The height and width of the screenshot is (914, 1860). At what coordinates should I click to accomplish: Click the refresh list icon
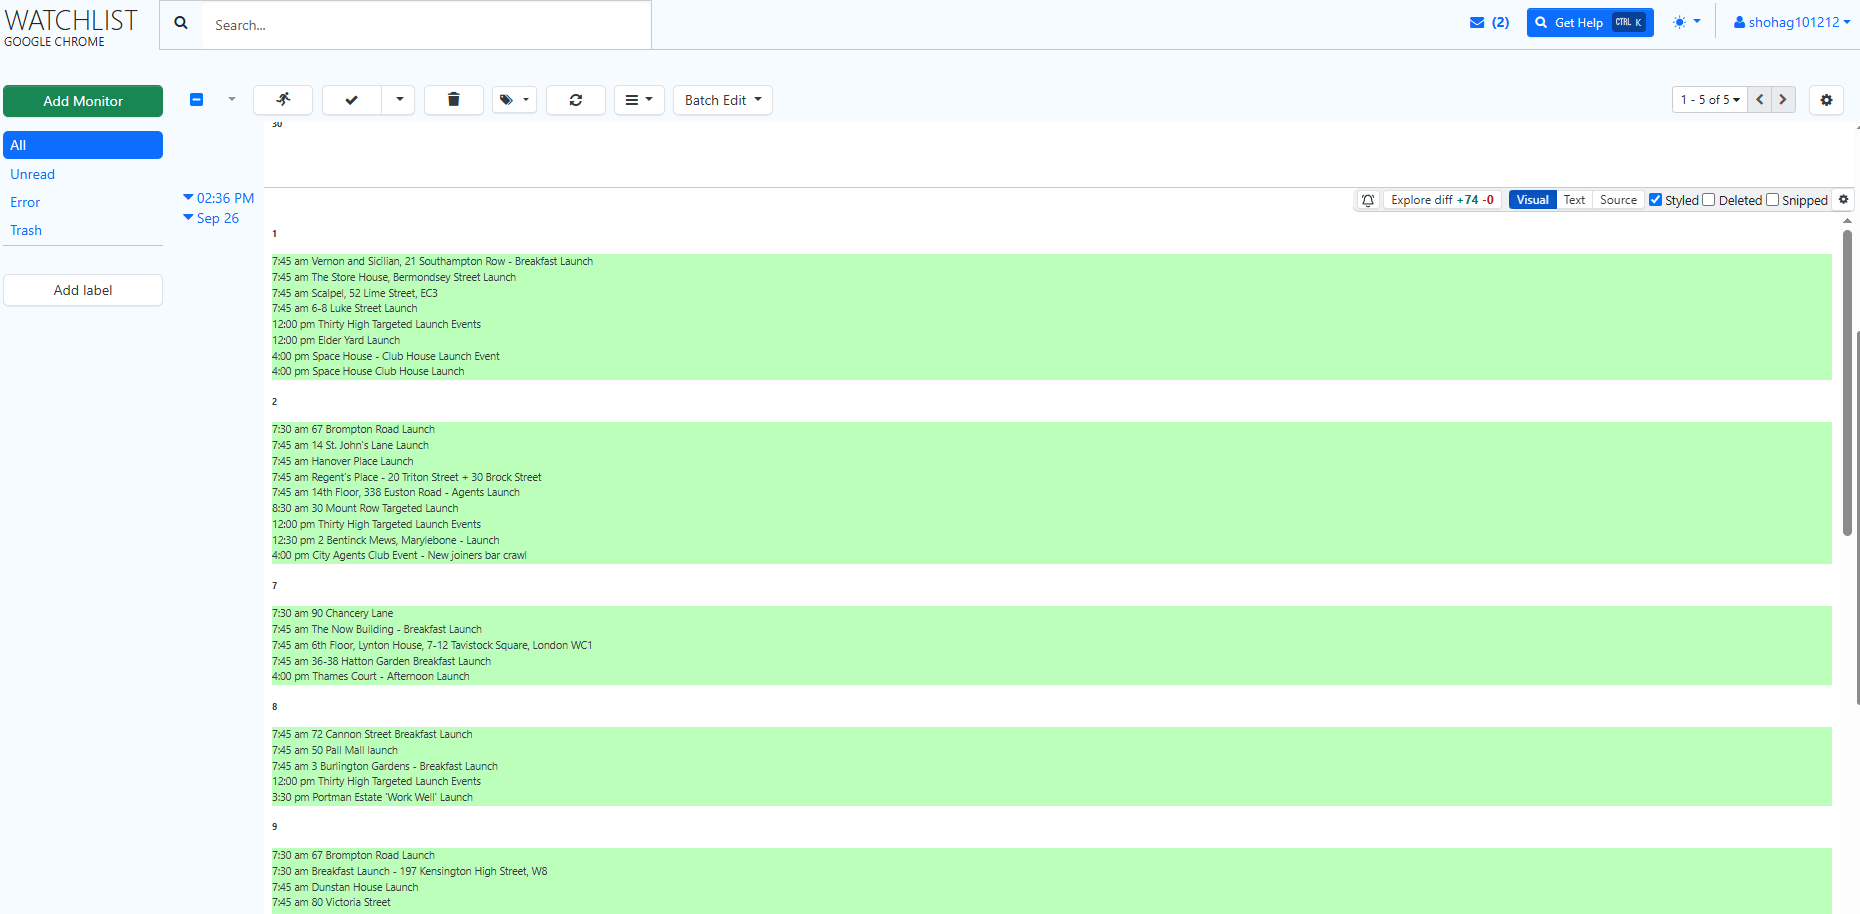[576, 100]
